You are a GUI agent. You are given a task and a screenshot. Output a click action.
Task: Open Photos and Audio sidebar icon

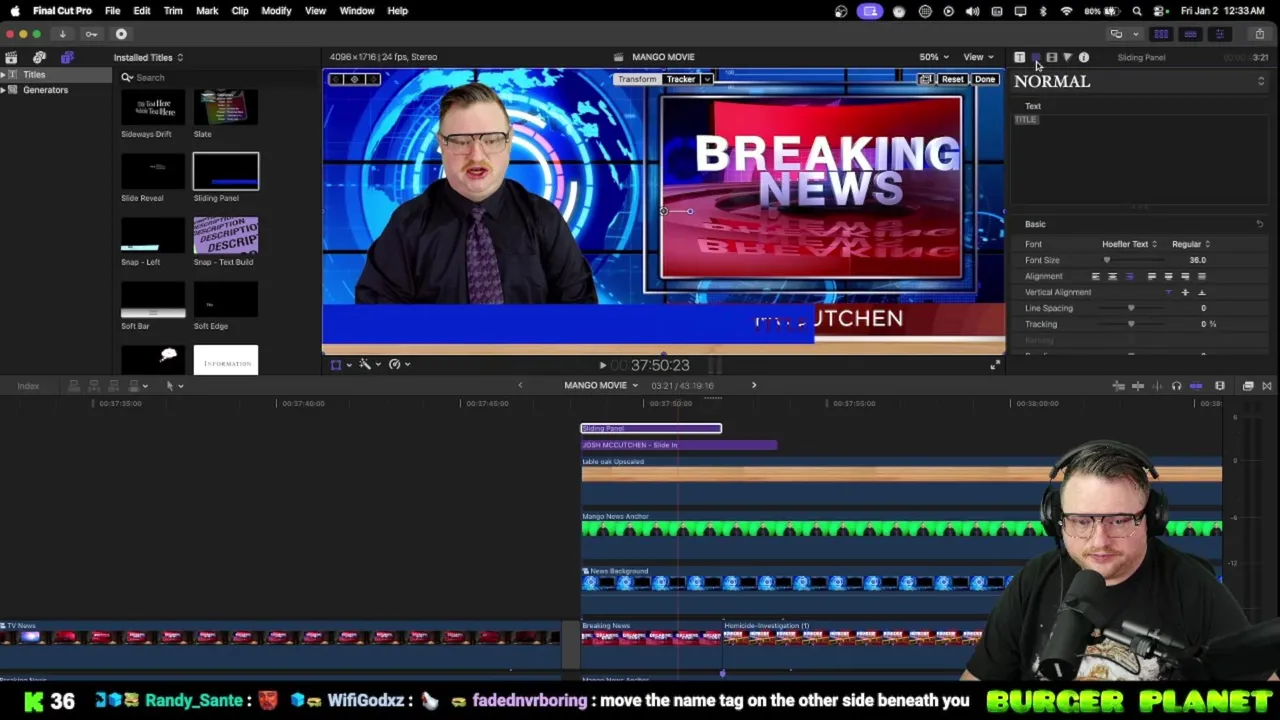pos(39,57)
